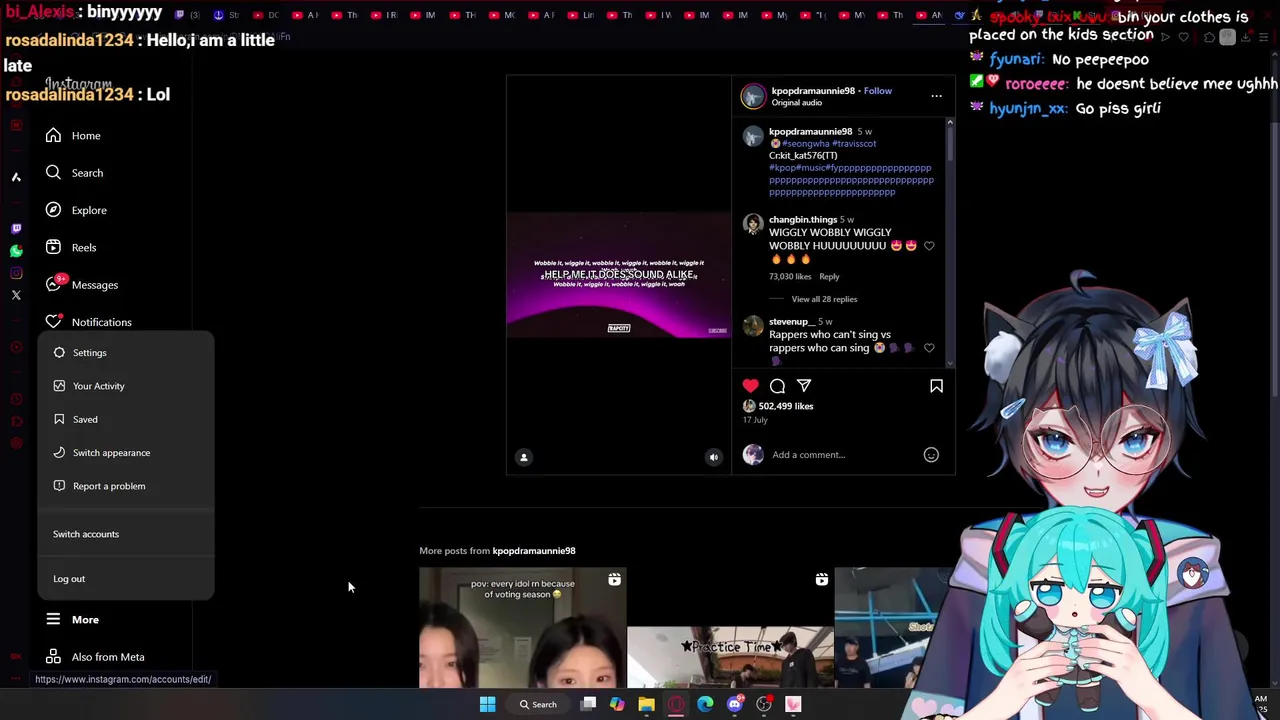View the 502,499 likes list
The image size is (1280, 720).
coord(786,406)
